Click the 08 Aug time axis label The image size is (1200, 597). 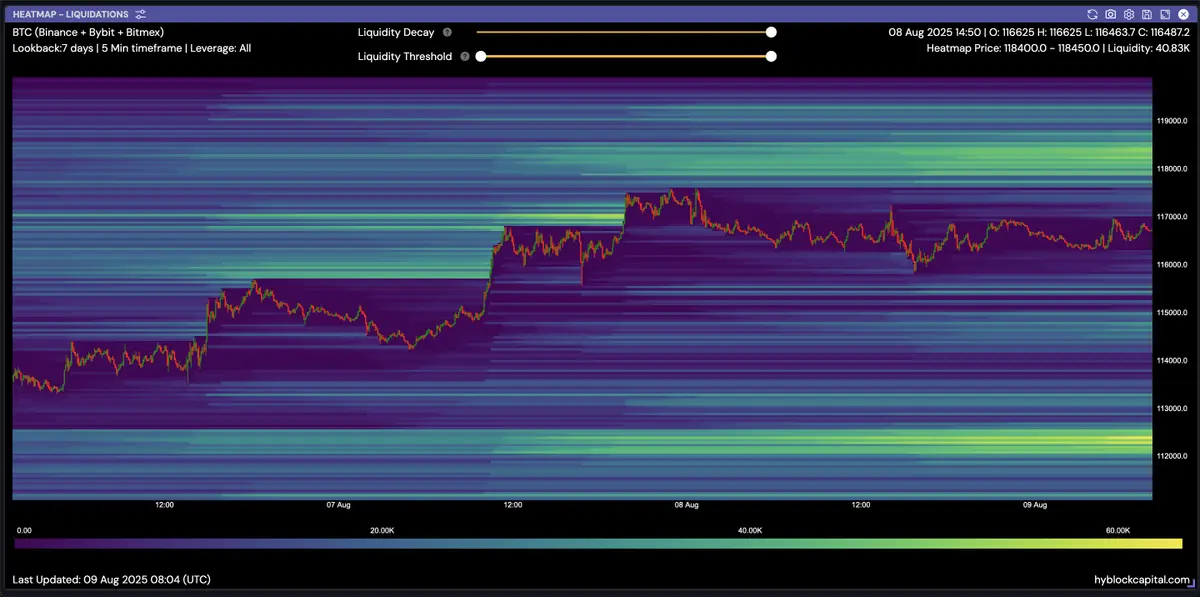coord(686,505)
